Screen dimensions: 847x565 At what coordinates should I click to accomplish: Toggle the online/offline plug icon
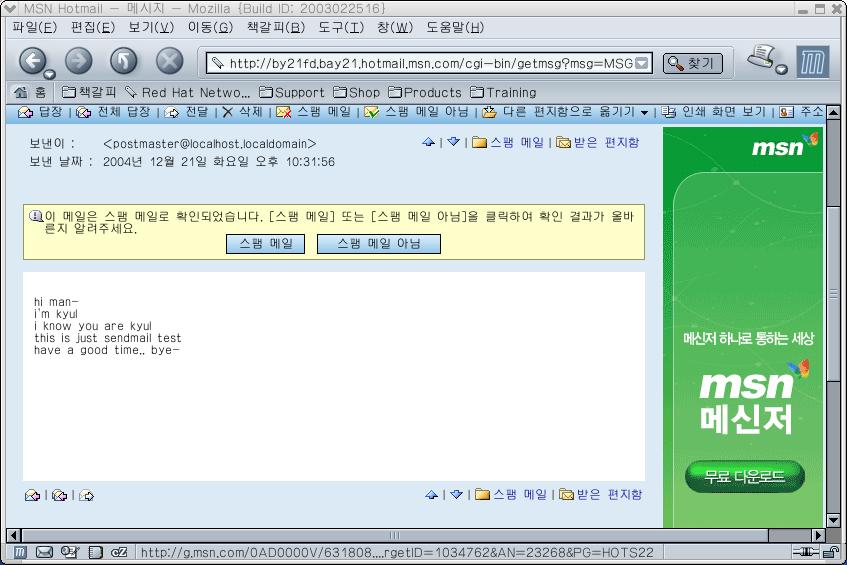click(x=805, y=552)
